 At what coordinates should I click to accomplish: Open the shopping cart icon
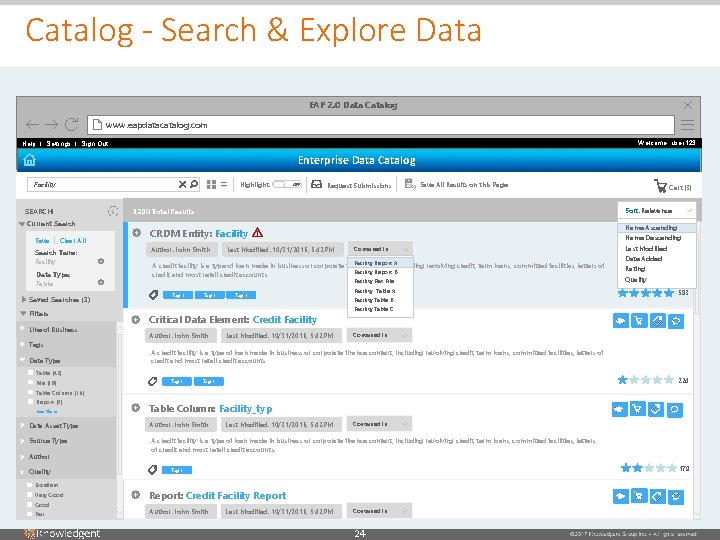pyautogui.click(x=660, y=186)
